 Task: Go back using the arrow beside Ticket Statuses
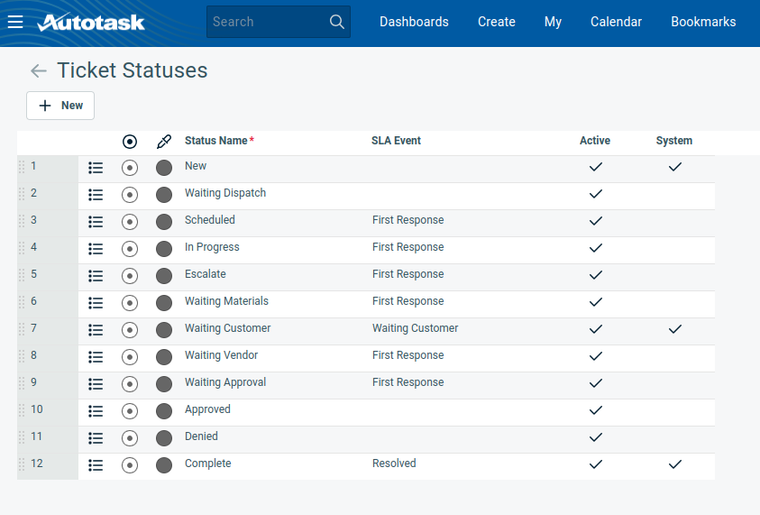[x=38, y=71]
